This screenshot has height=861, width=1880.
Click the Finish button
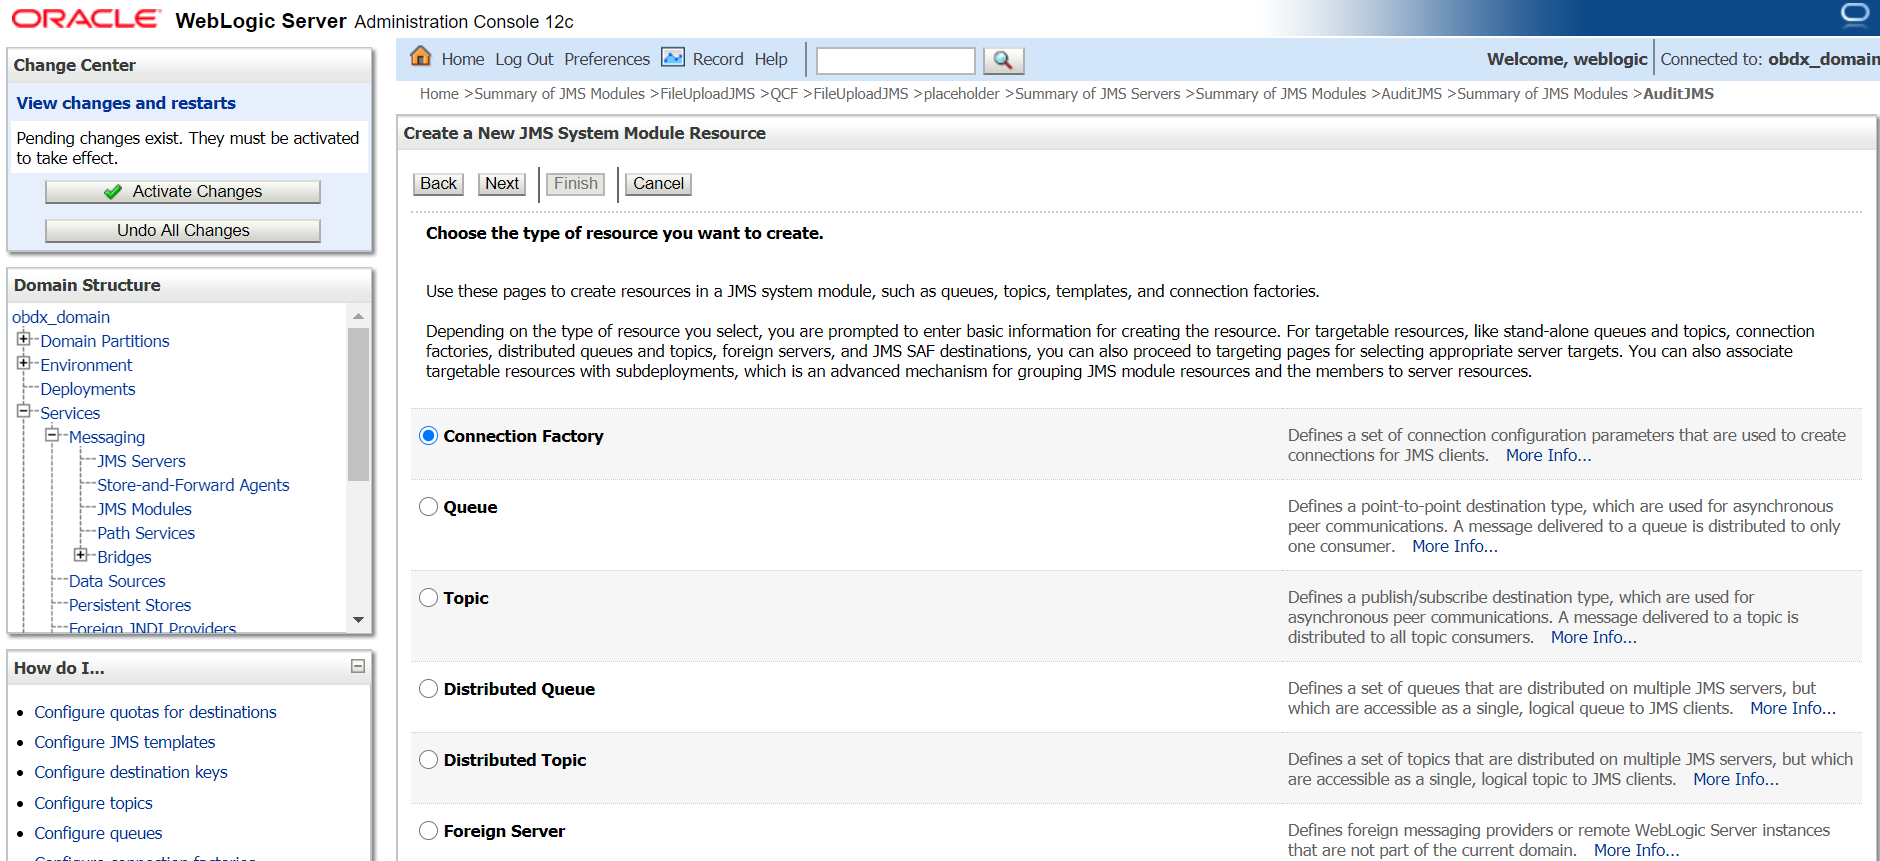[x=576, y=184]
